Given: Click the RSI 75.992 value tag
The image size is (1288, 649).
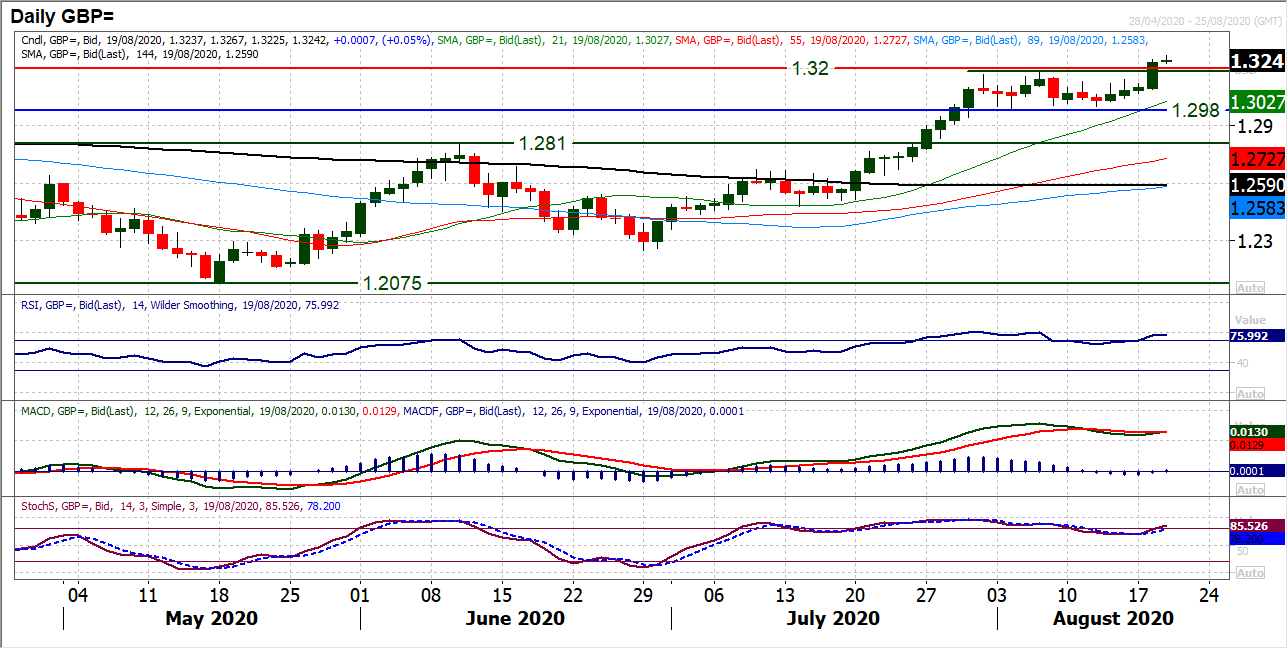Looking at the screenshot, I should tap(1250, 336).
